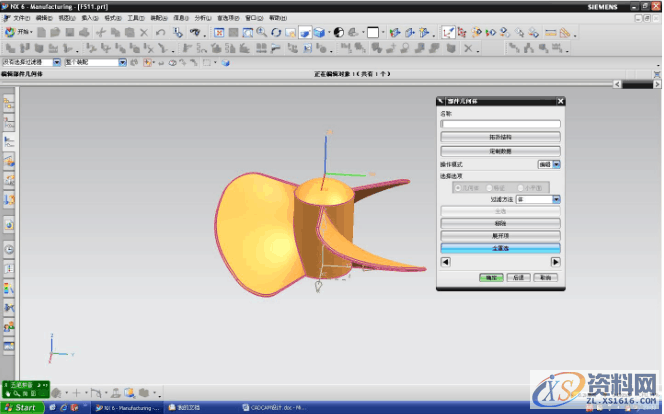This screenshot has width=664, height=414.
Task: Click the shaded cube rendering style icon
Action: (x=320, y=33)
